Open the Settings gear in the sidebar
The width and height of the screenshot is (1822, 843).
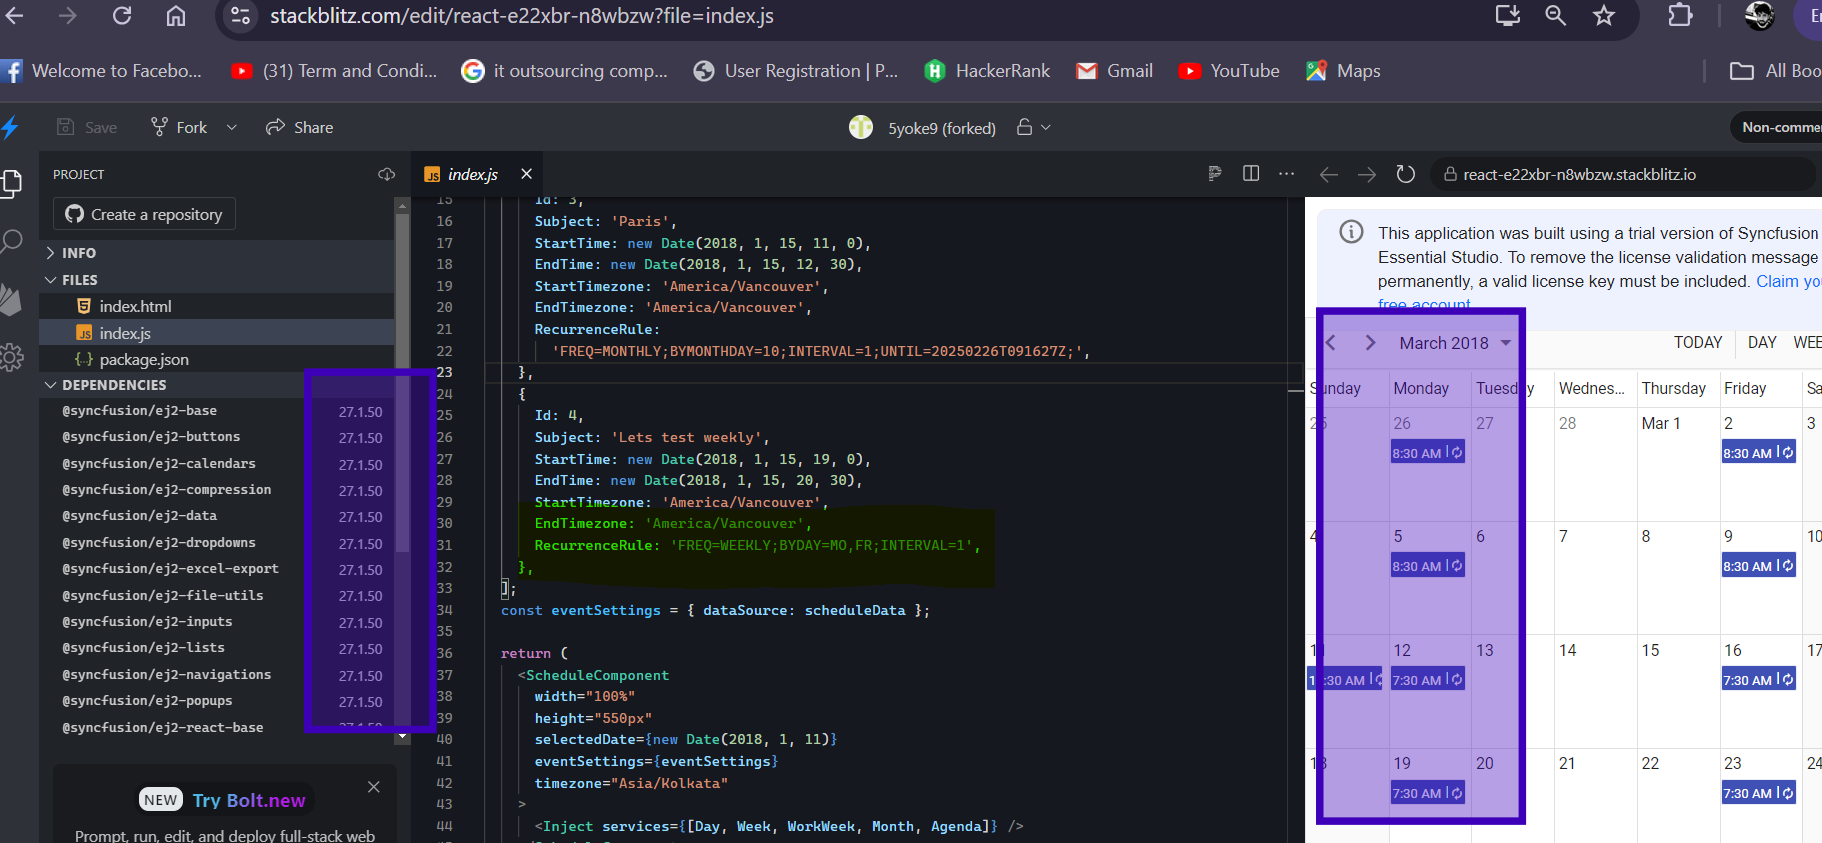[x=12, y=357]
